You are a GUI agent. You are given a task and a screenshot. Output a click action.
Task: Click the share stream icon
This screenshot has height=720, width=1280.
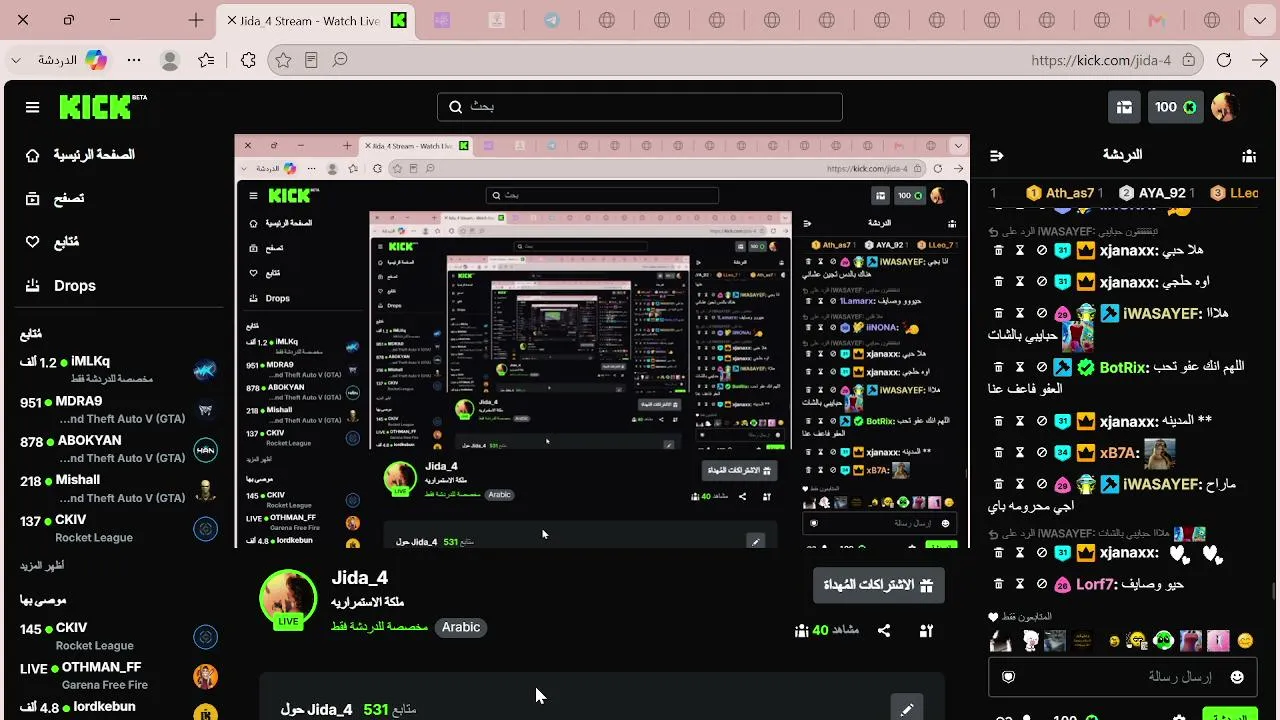coord(884,631)
